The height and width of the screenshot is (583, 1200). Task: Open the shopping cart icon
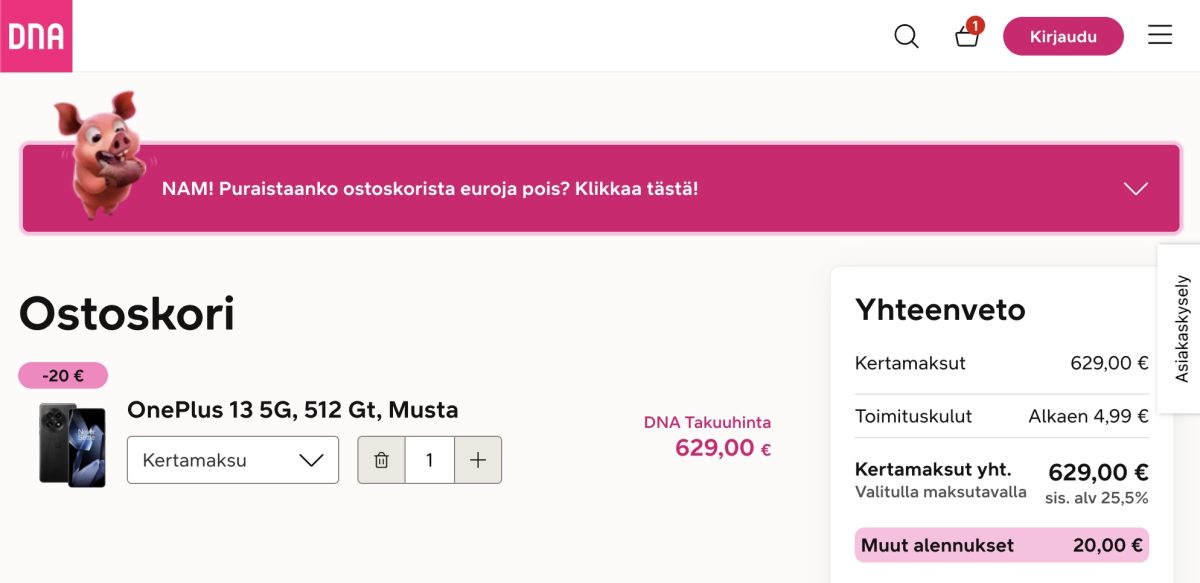point(966,38)
